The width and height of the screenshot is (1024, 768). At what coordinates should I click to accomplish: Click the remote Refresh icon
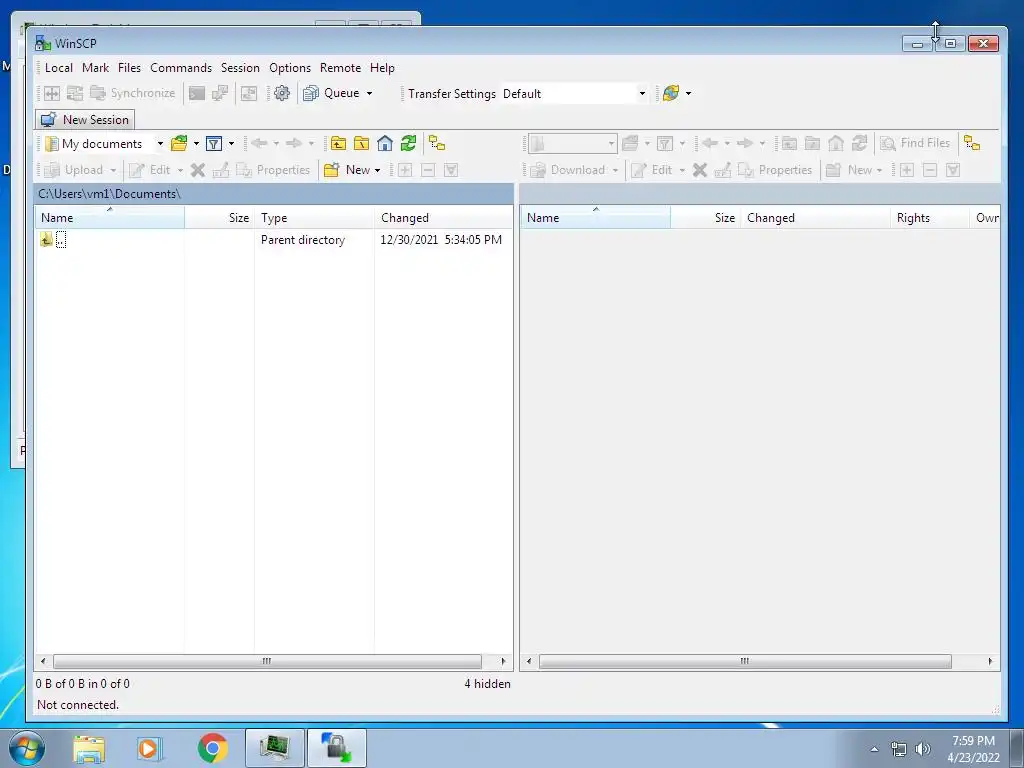(860, 144)
